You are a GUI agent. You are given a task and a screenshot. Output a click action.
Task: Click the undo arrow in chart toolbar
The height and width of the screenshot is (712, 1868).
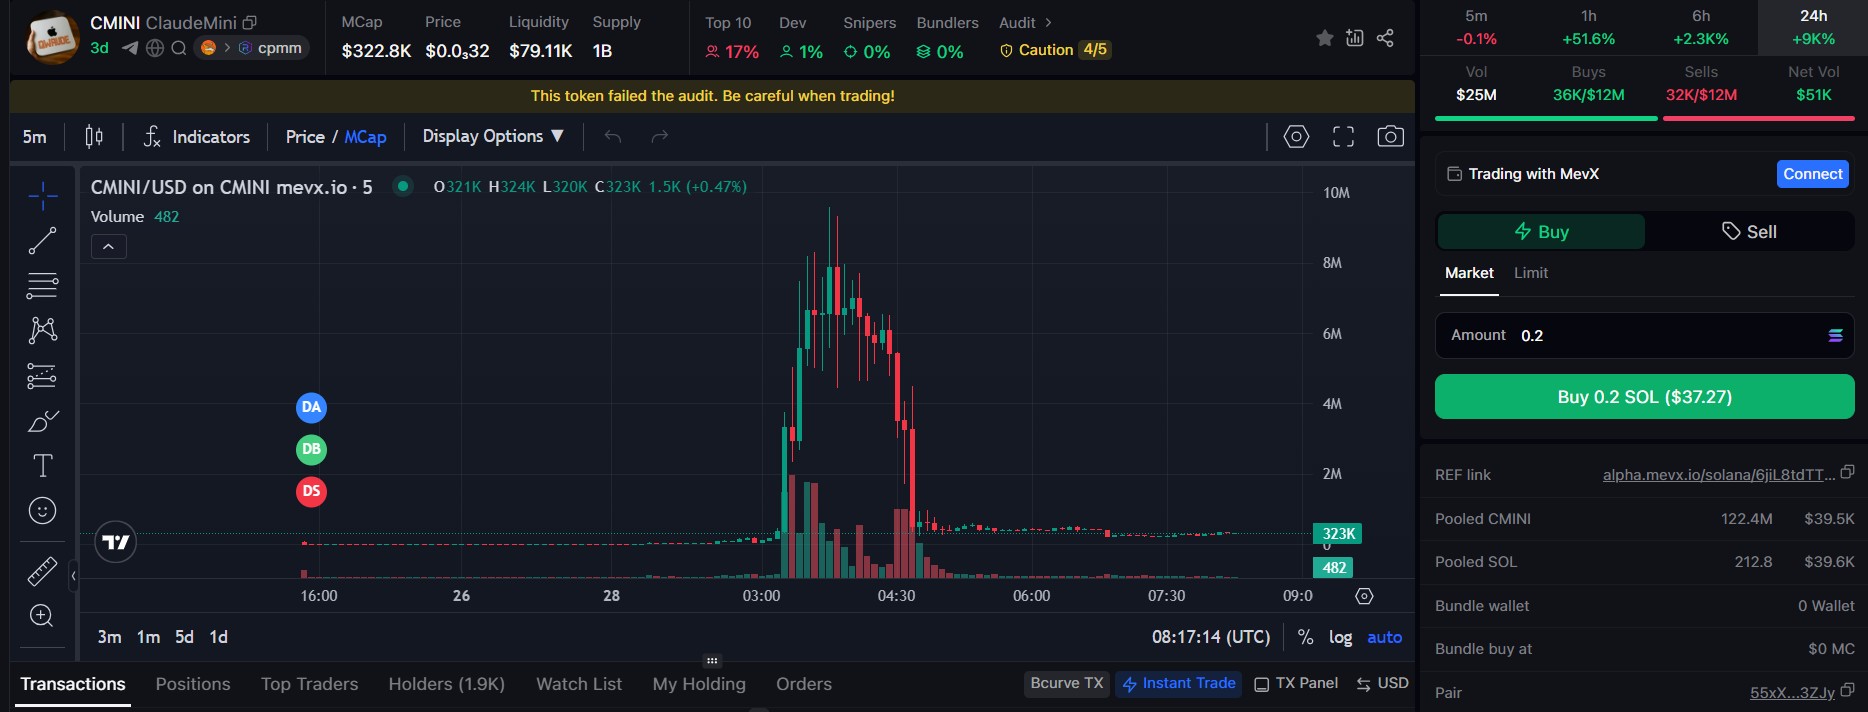613,137
